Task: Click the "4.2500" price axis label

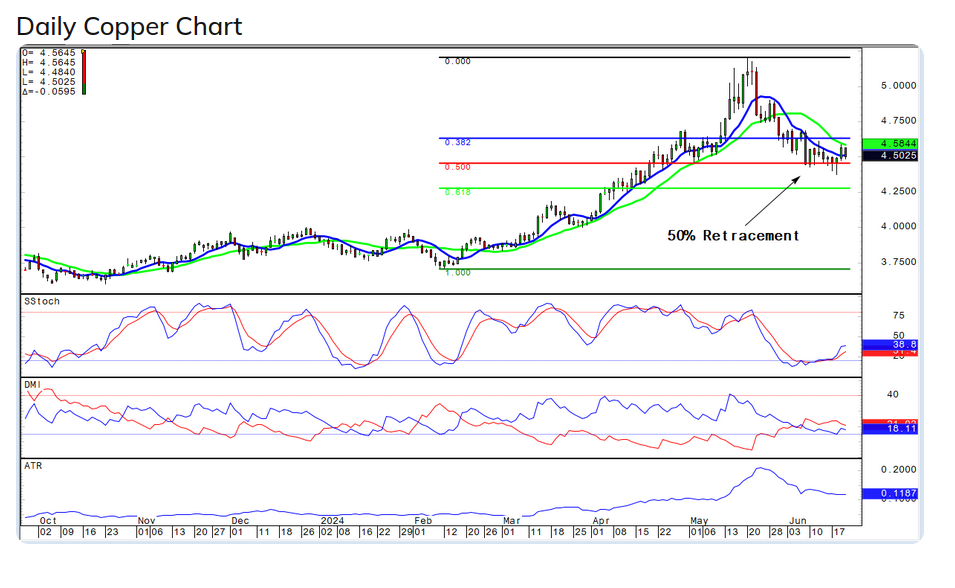Action: pyautogui.click(x=898, y=191)
